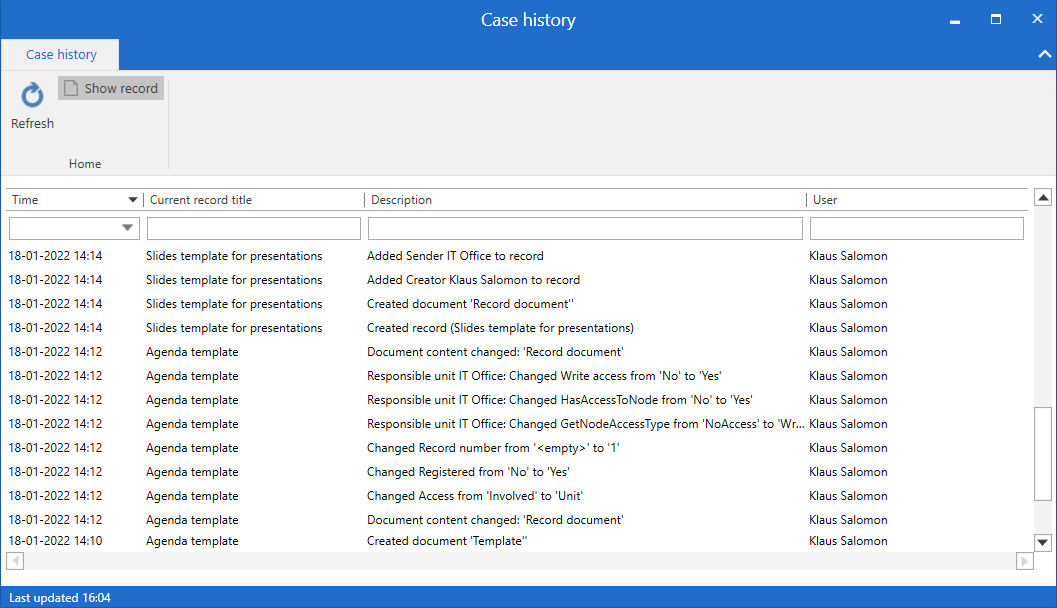Click the Current record title column header
1057x608 pixels.
(x=253, y=200)
